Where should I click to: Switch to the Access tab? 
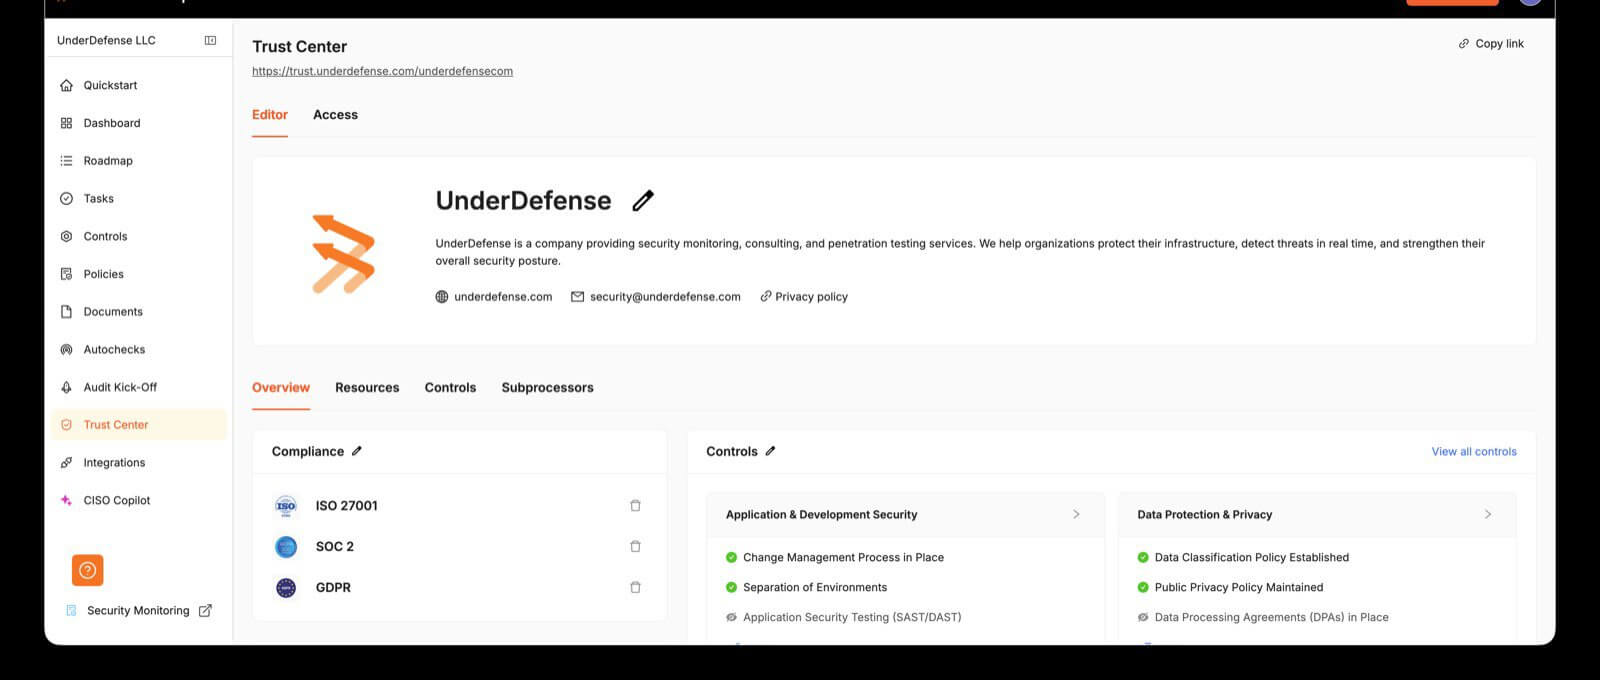tap(335, 115)
